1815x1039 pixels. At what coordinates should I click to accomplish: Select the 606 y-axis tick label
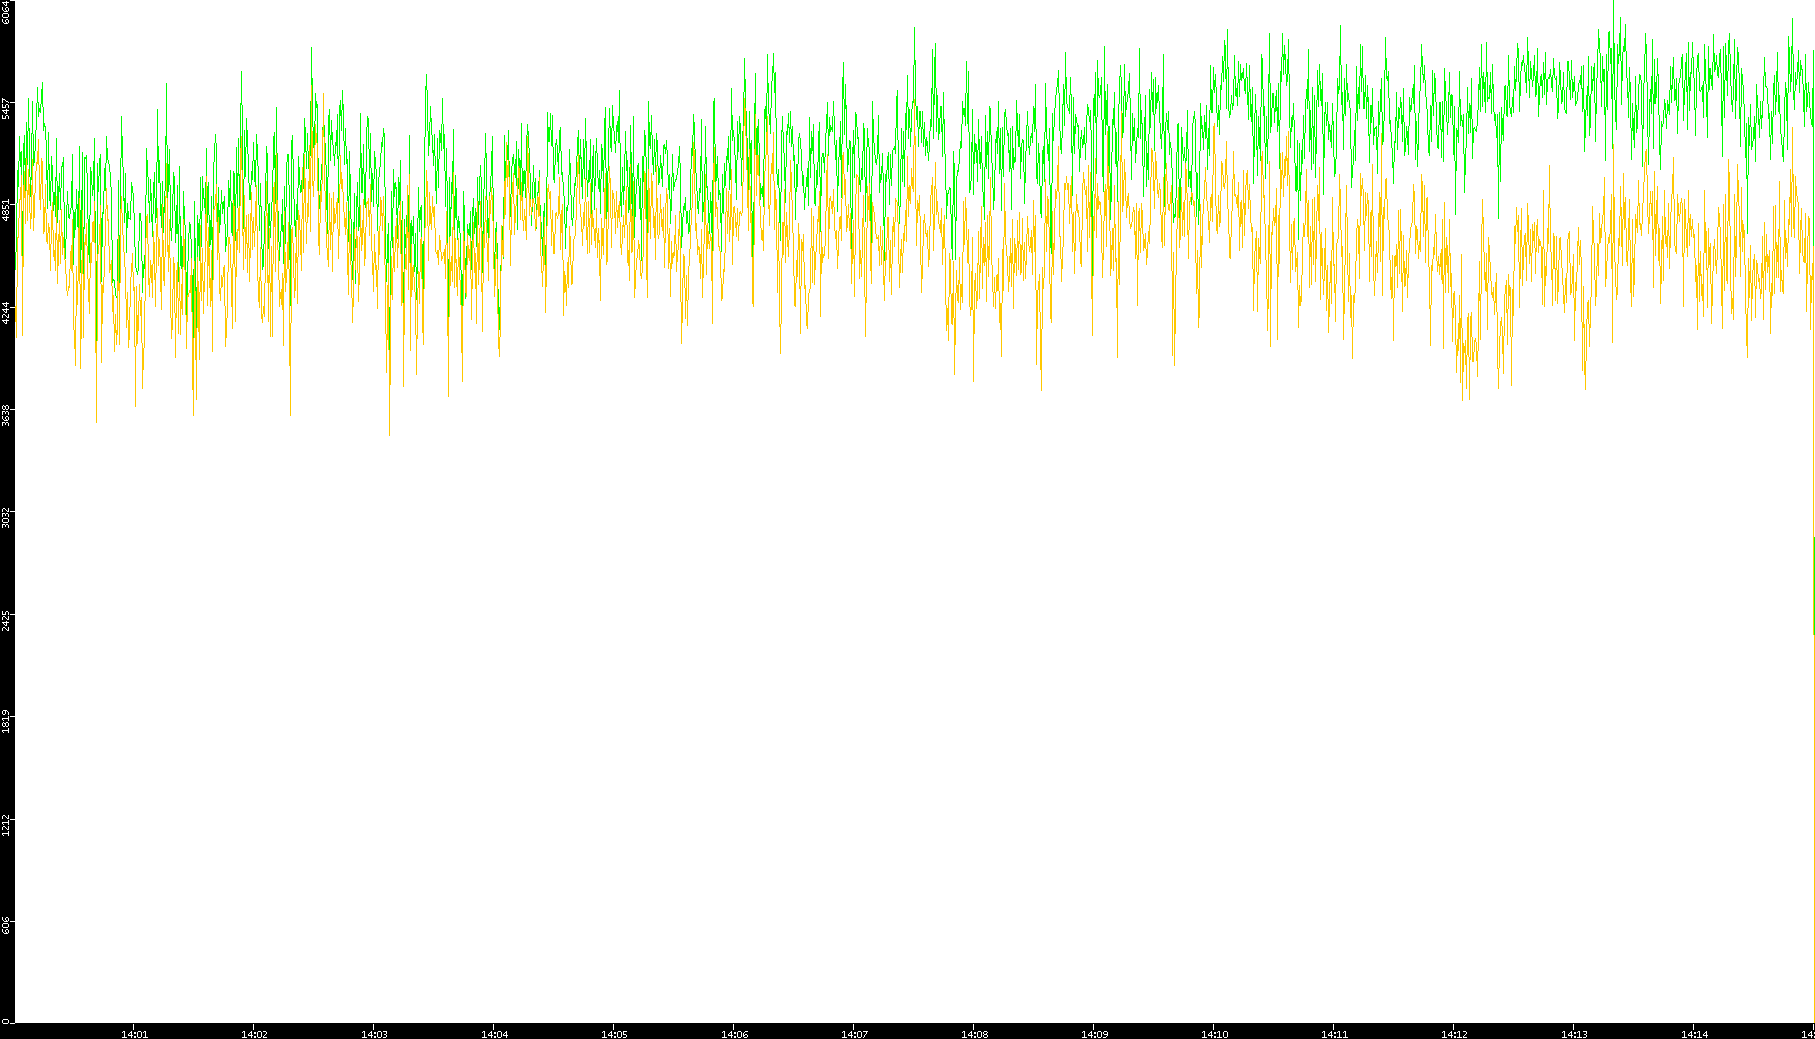tap(6, 926)
